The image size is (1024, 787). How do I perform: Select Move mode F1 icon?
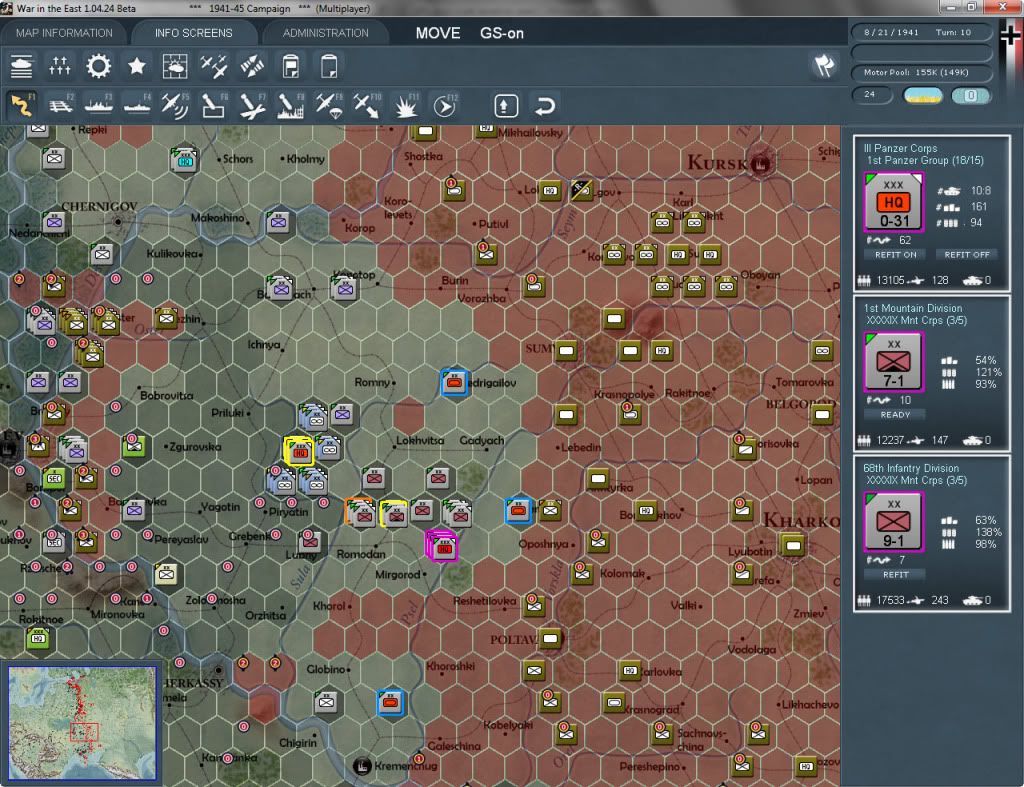point(22,105)
